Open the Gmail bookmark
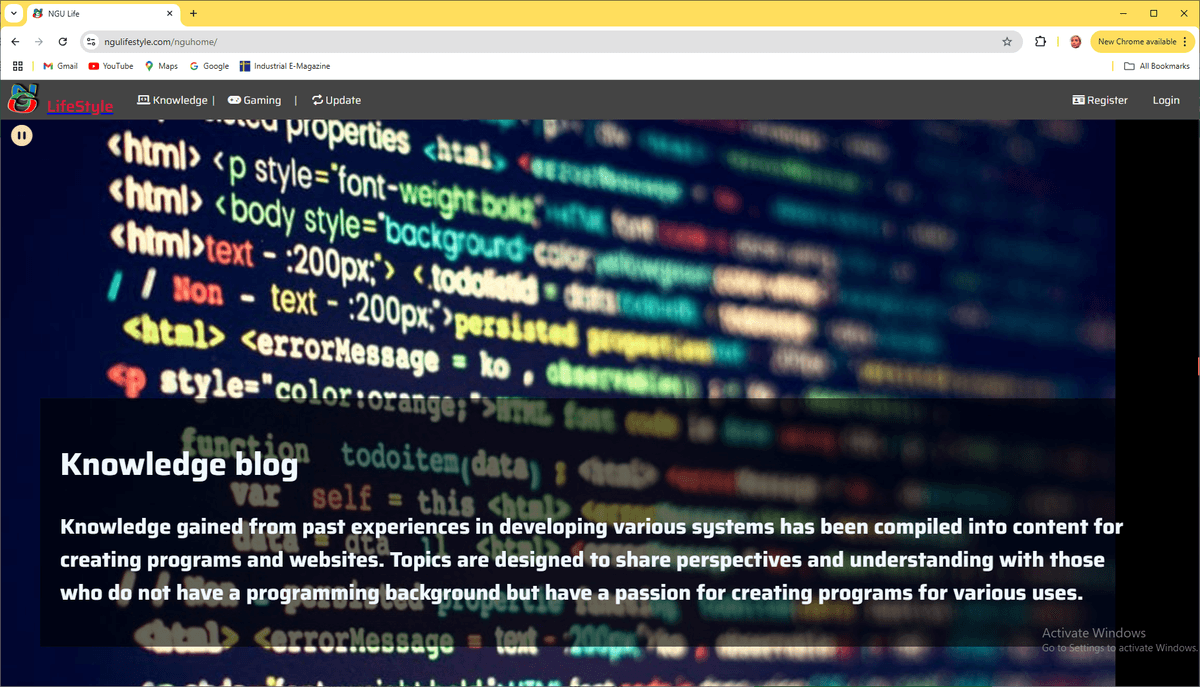The width and height of the screenshot is (1200, 687). pyautogui.click(x=60, y=66)
